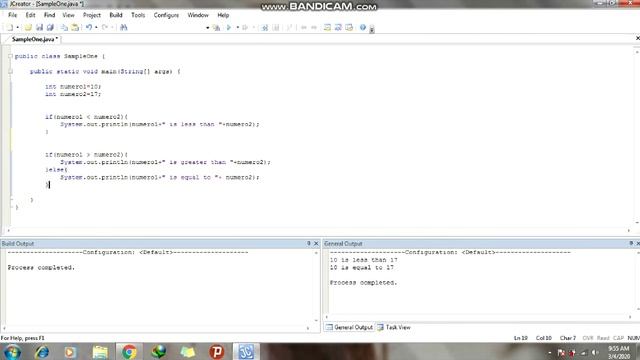Click the blue Help icon

click(363, 27)
